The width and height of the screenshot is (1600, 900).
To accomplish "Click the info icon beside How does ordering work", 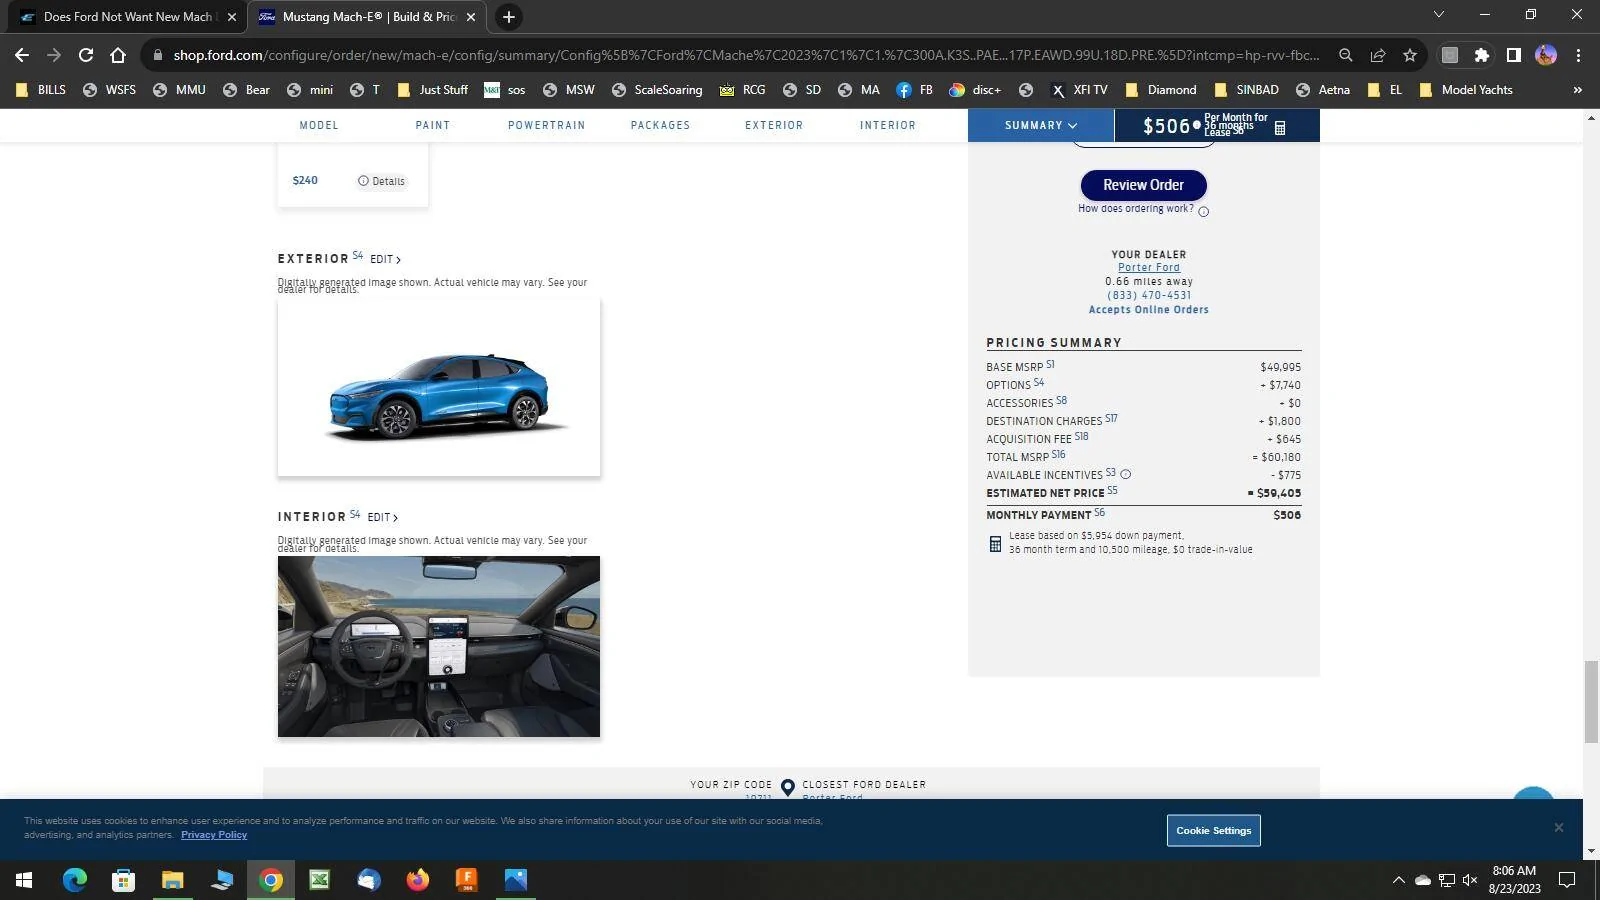I will point(1204,211).
